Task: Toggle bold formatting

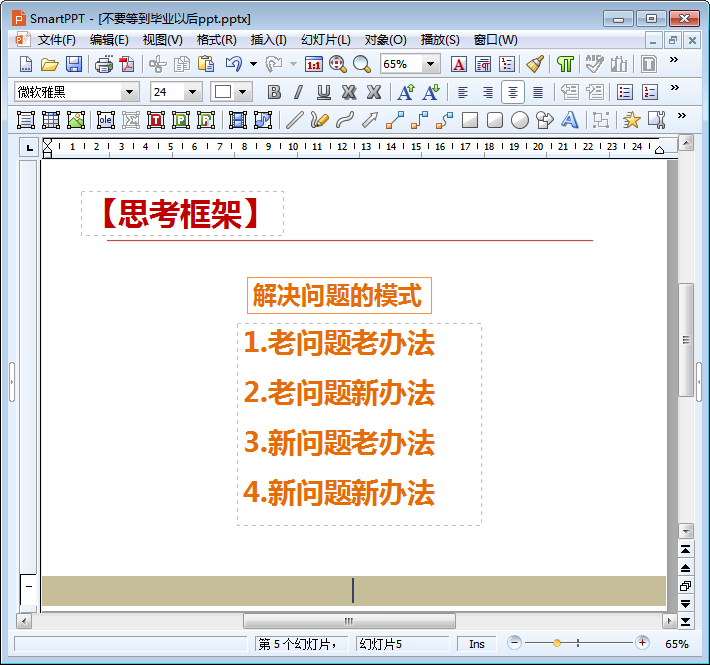Action: pyautogui.click(x=274, y=92)
